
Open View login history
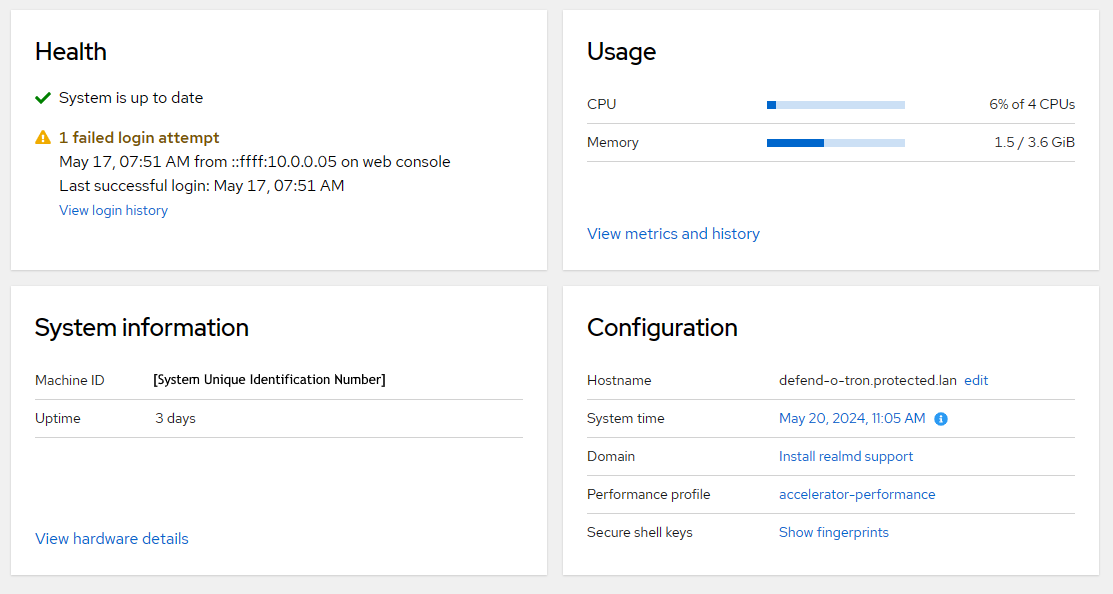[x=113, y=210]
